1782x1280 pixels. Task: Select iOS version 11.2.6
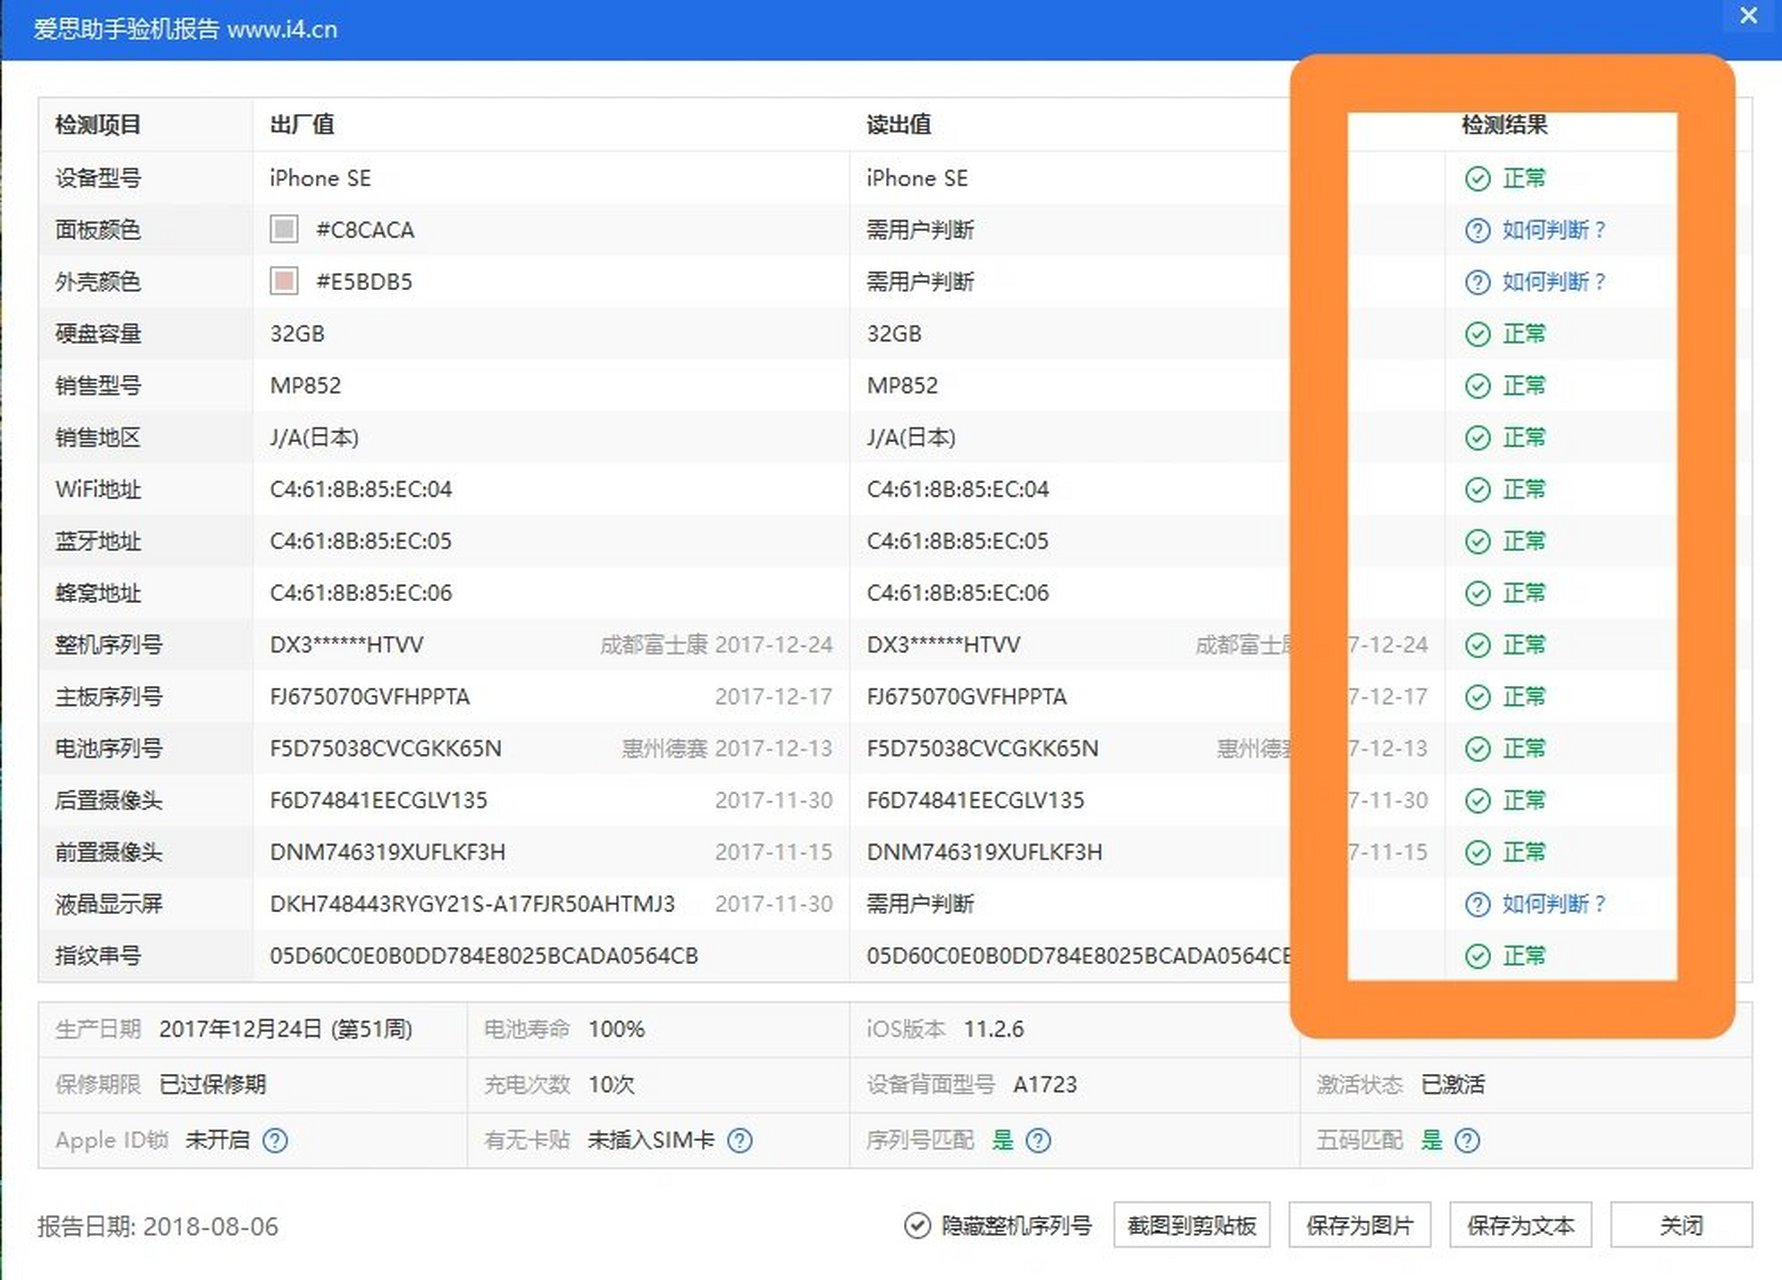994,1030
